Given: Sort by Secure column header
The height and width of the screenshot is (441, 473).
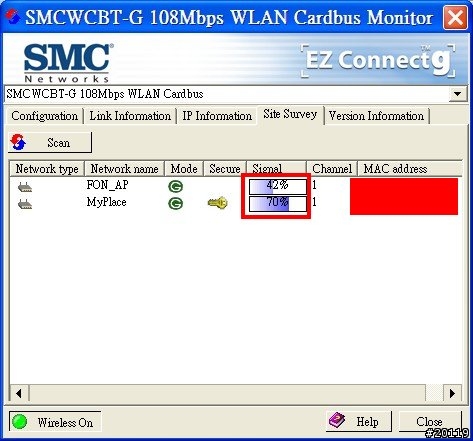Looking at the screenshot, I should tap(225, 169).
